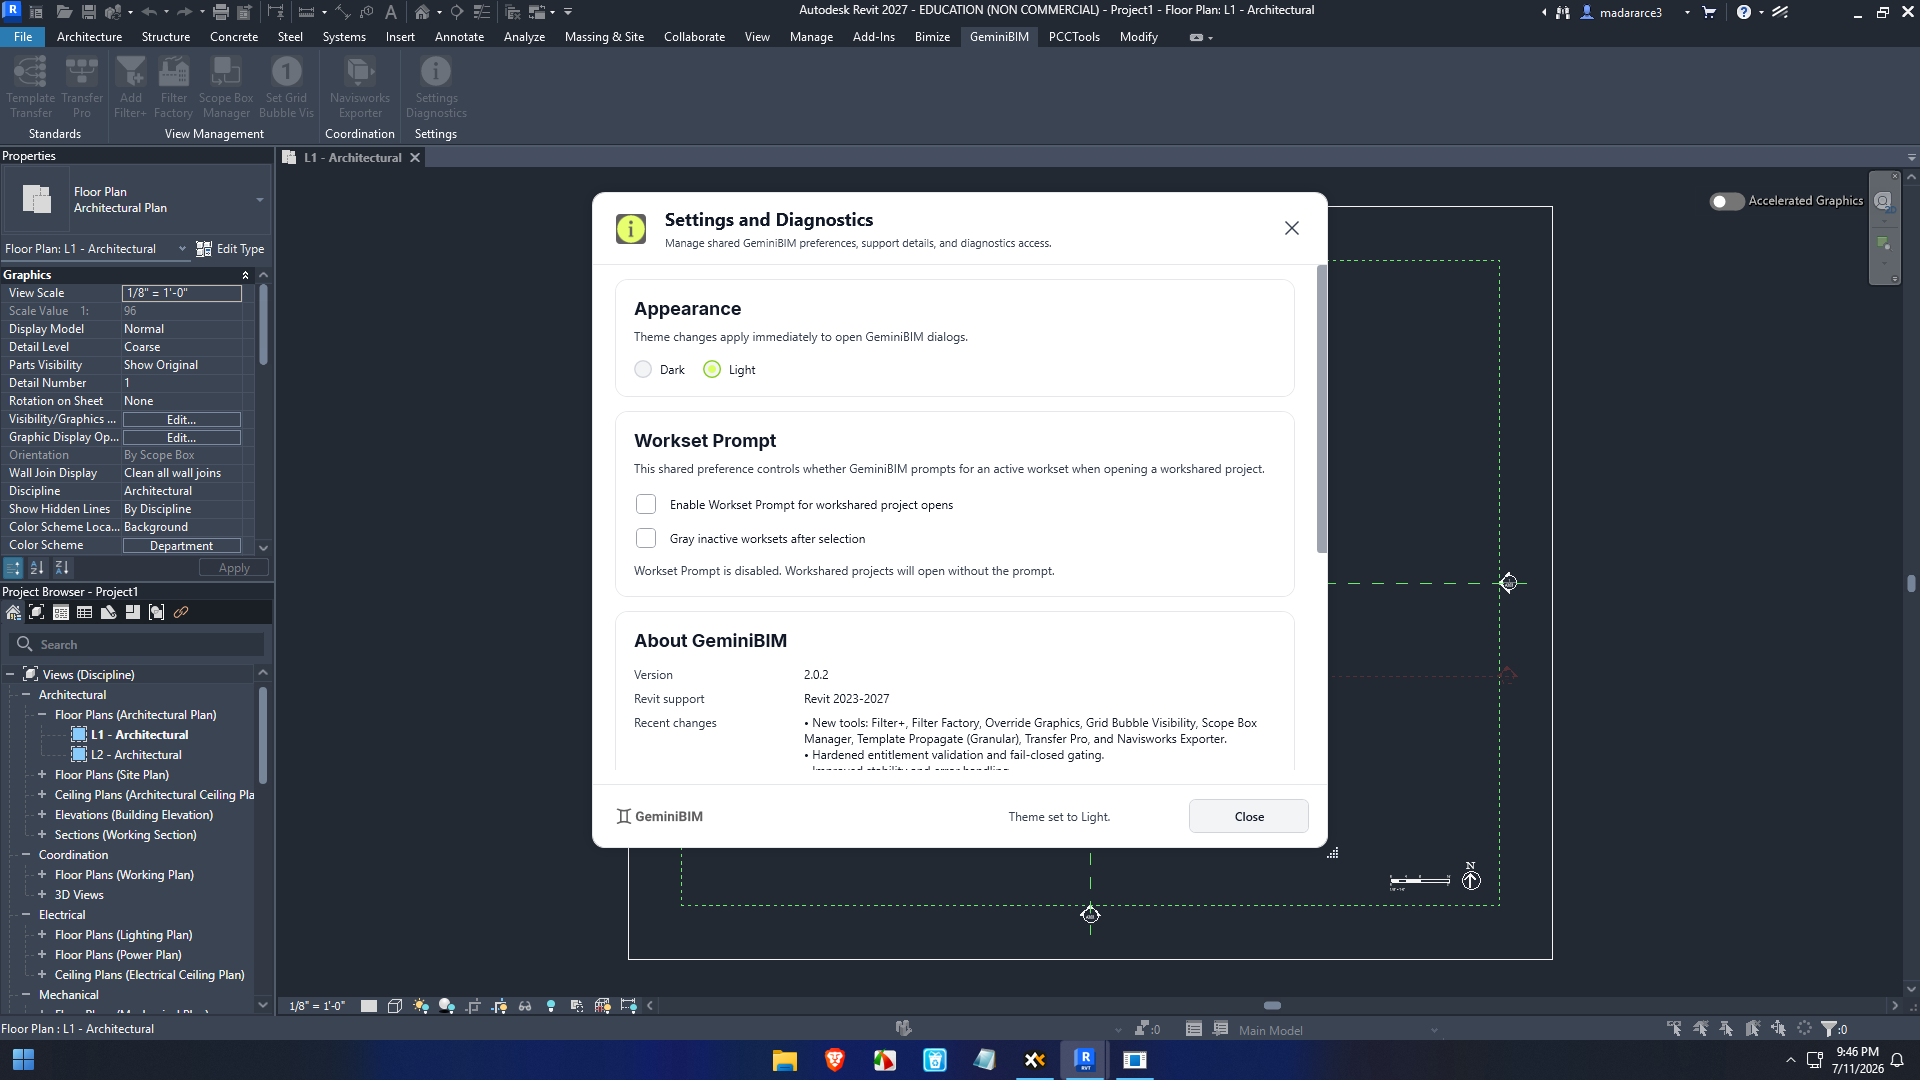This screenshot has width=1920, height=1080.
Task: Click the Department color scheme button
Action: pyautogui.click(x=181, y=546)
